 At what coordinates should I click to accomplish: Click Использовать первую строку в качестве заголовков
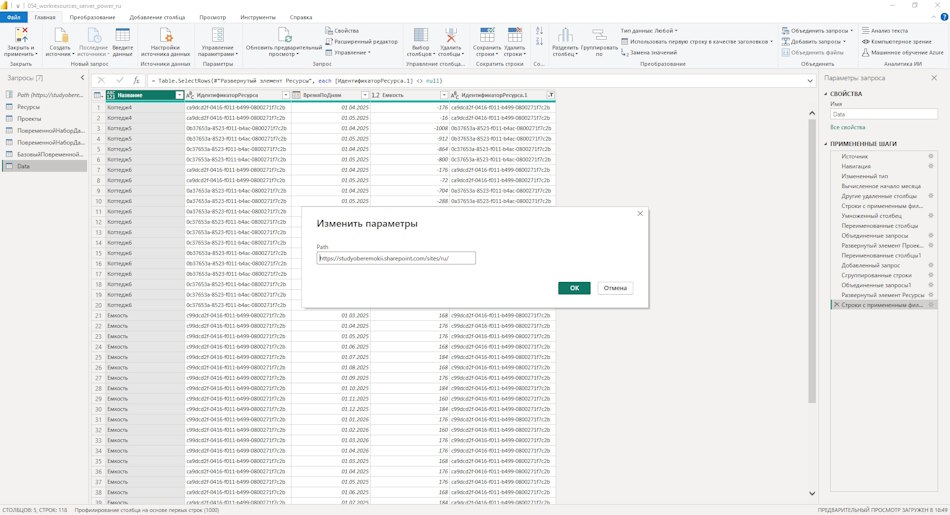(x=697, y=41)
